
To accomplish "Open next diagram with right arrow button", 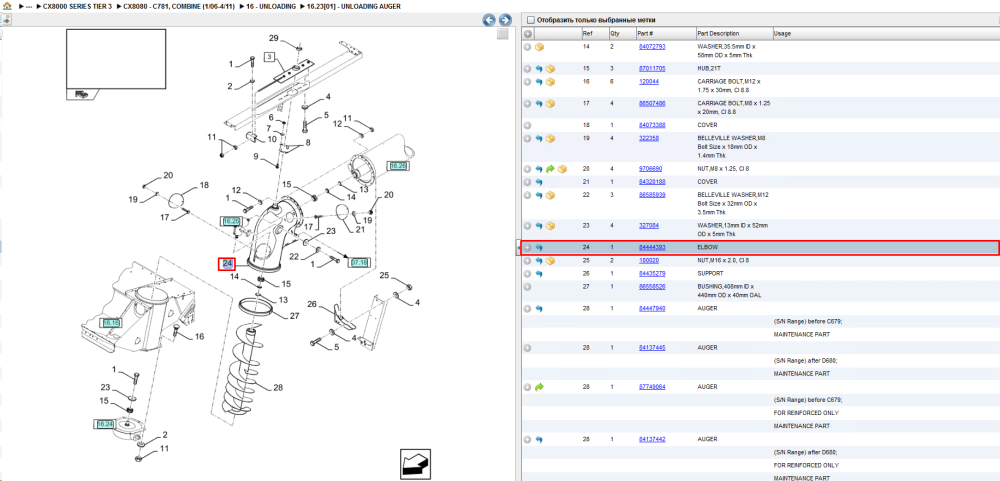I will click(x=504, y=20).
